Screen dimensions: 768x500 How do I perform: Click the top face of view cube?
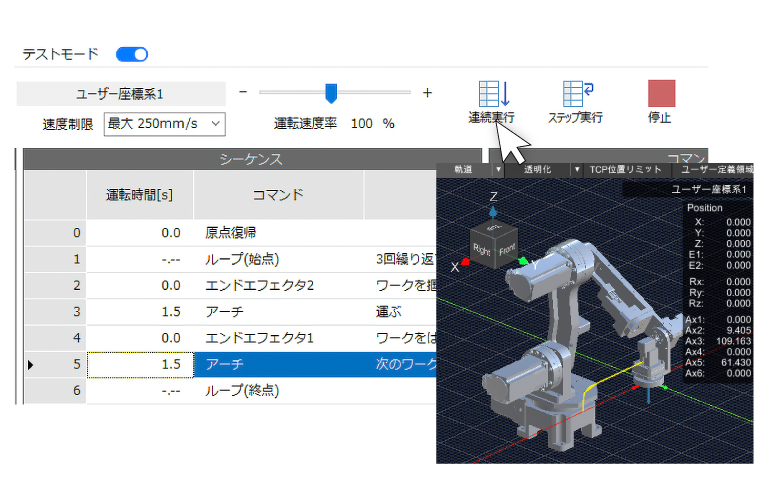[494, 227]
